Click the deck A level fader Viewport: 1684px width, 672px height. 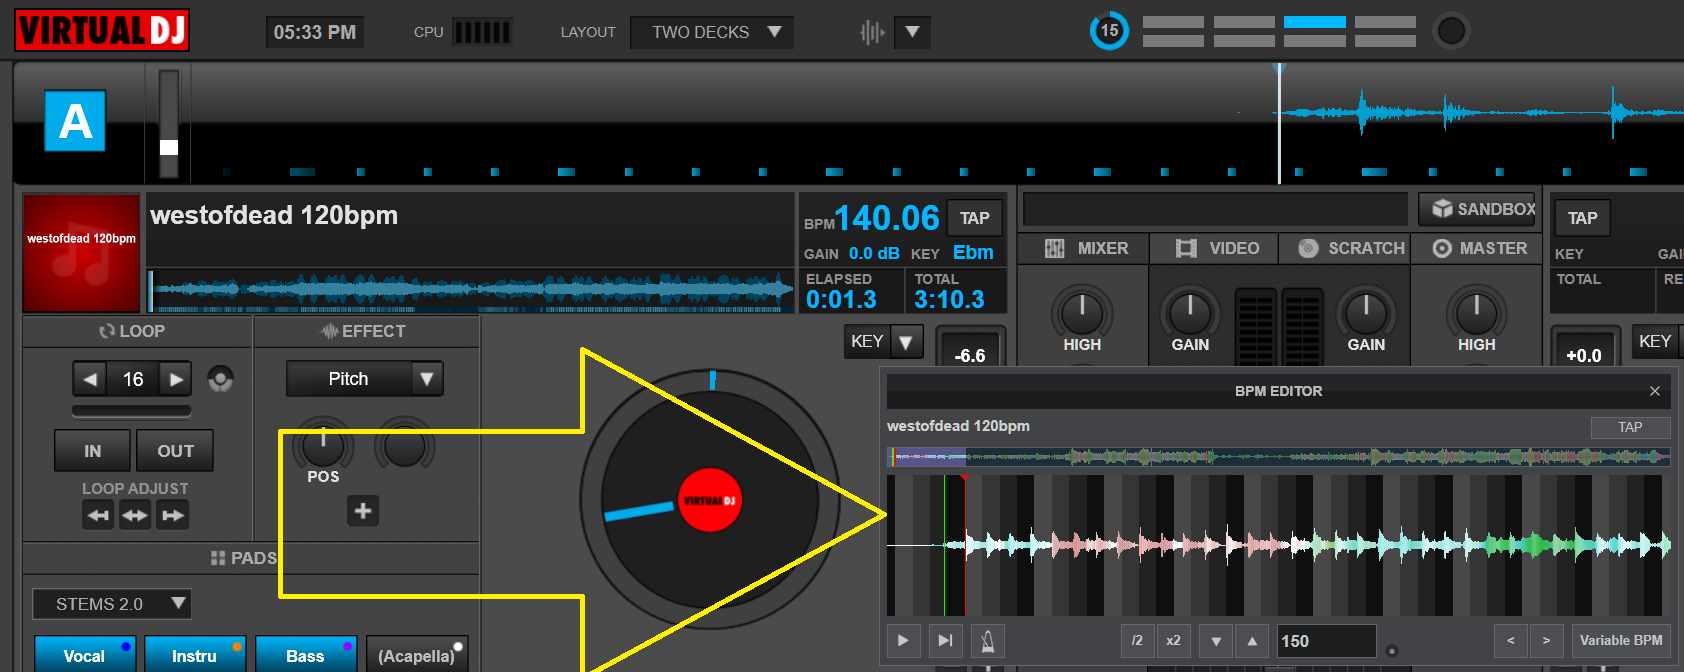[x=169, y=123]
